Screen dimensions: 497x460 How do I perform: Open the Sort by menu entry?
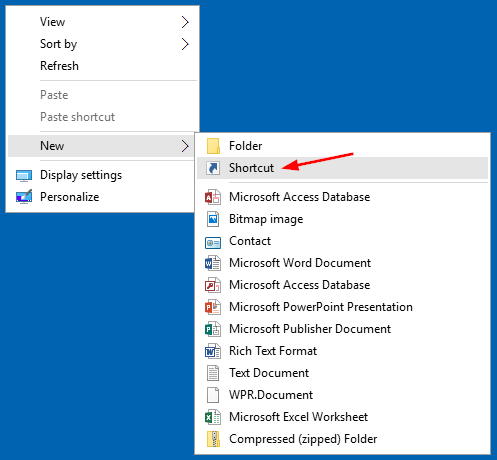103,44
